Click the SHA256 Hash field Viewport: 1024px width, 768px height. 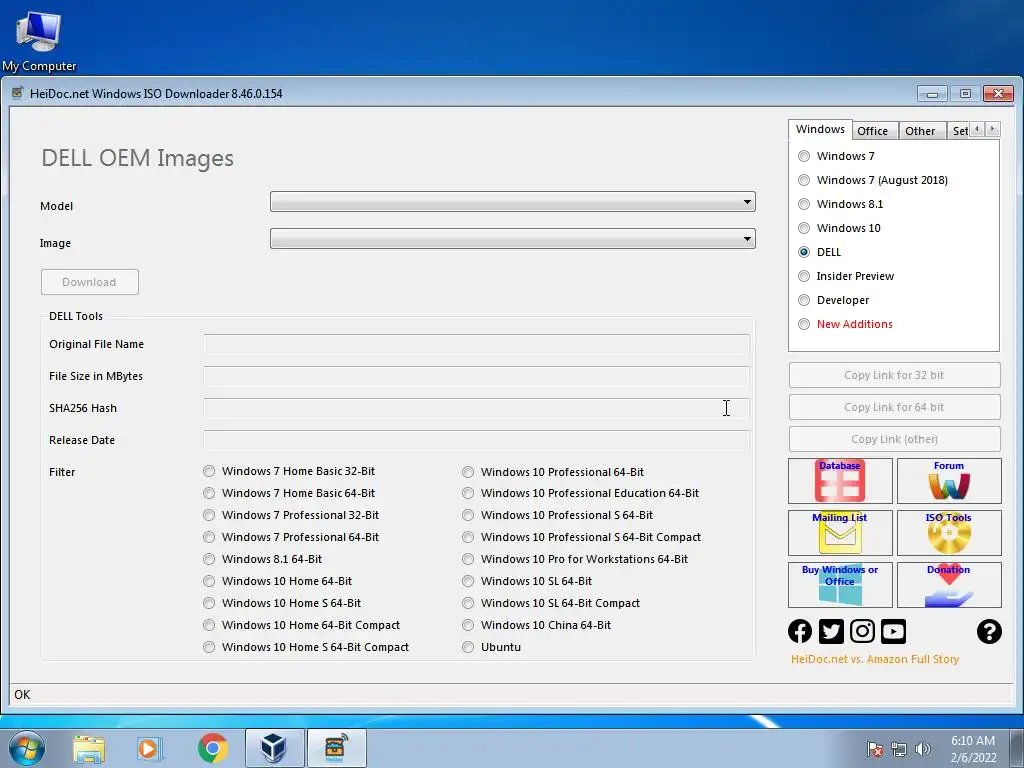pyautogui.click(x=476, y=408)
